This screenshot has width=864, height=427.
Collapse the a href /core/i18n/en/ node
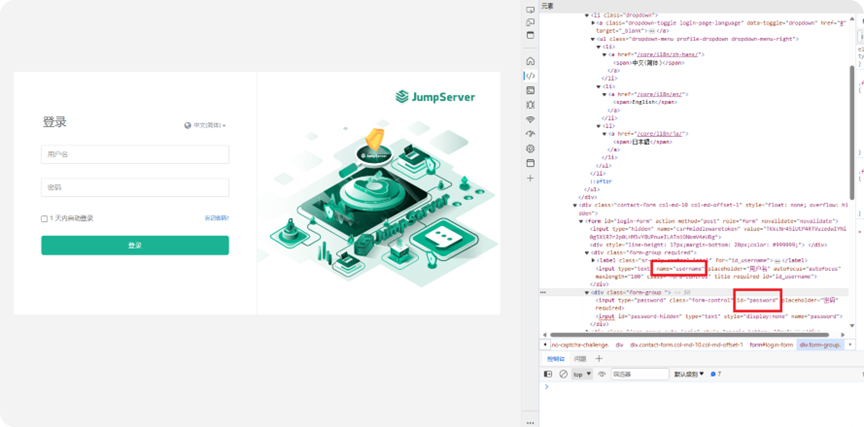coord(604,95)
